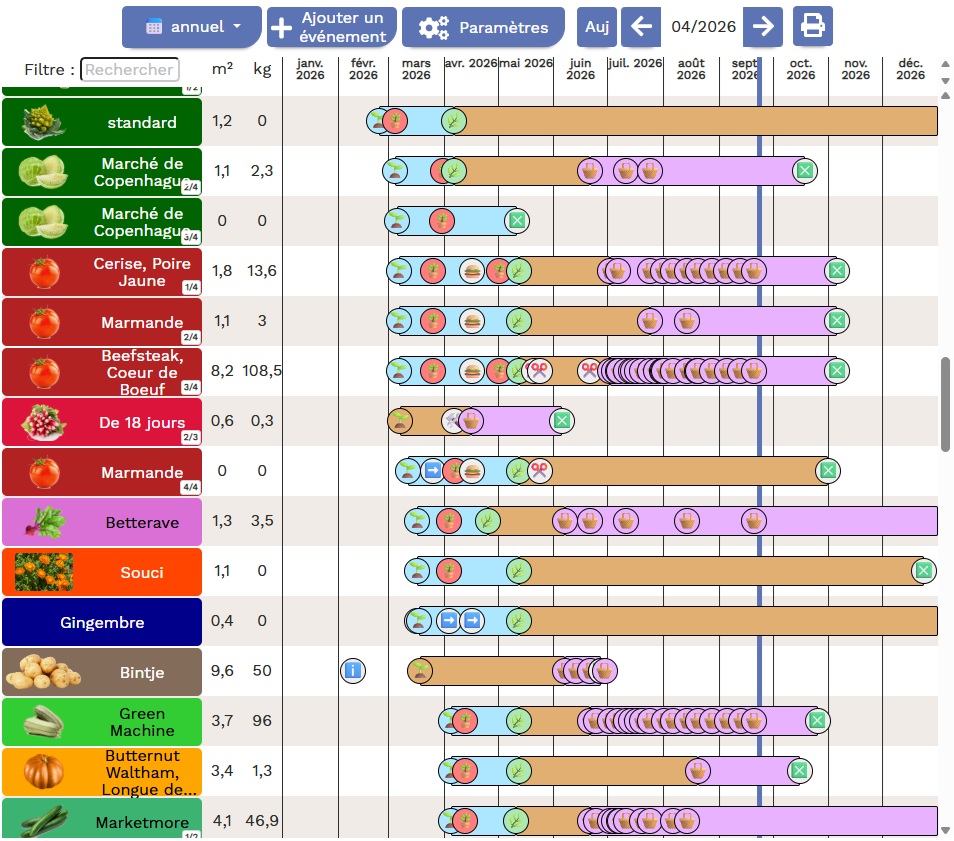954x841 pixels.
Task: Select Butternut Waltham crop label
Action: [x=102, y=772]
